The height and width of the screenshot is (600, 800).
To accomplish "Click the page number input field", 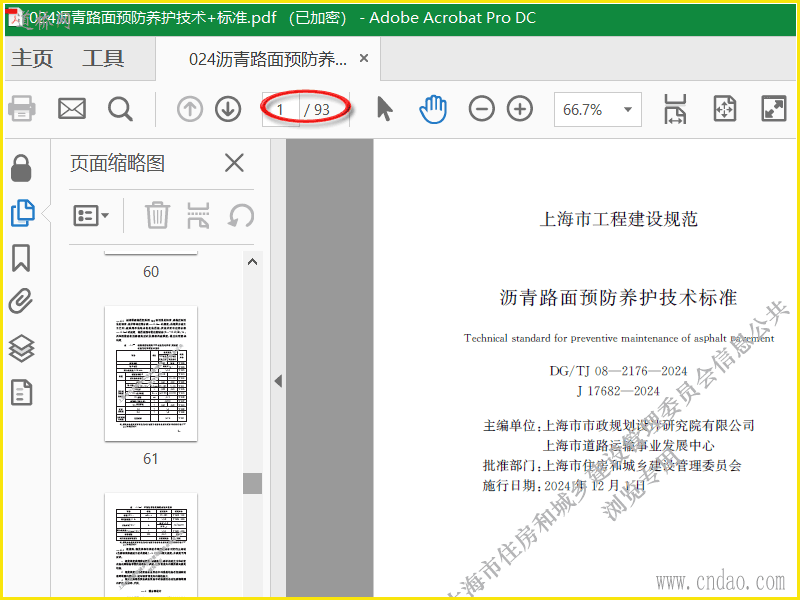I will click(x=281, y=109).
